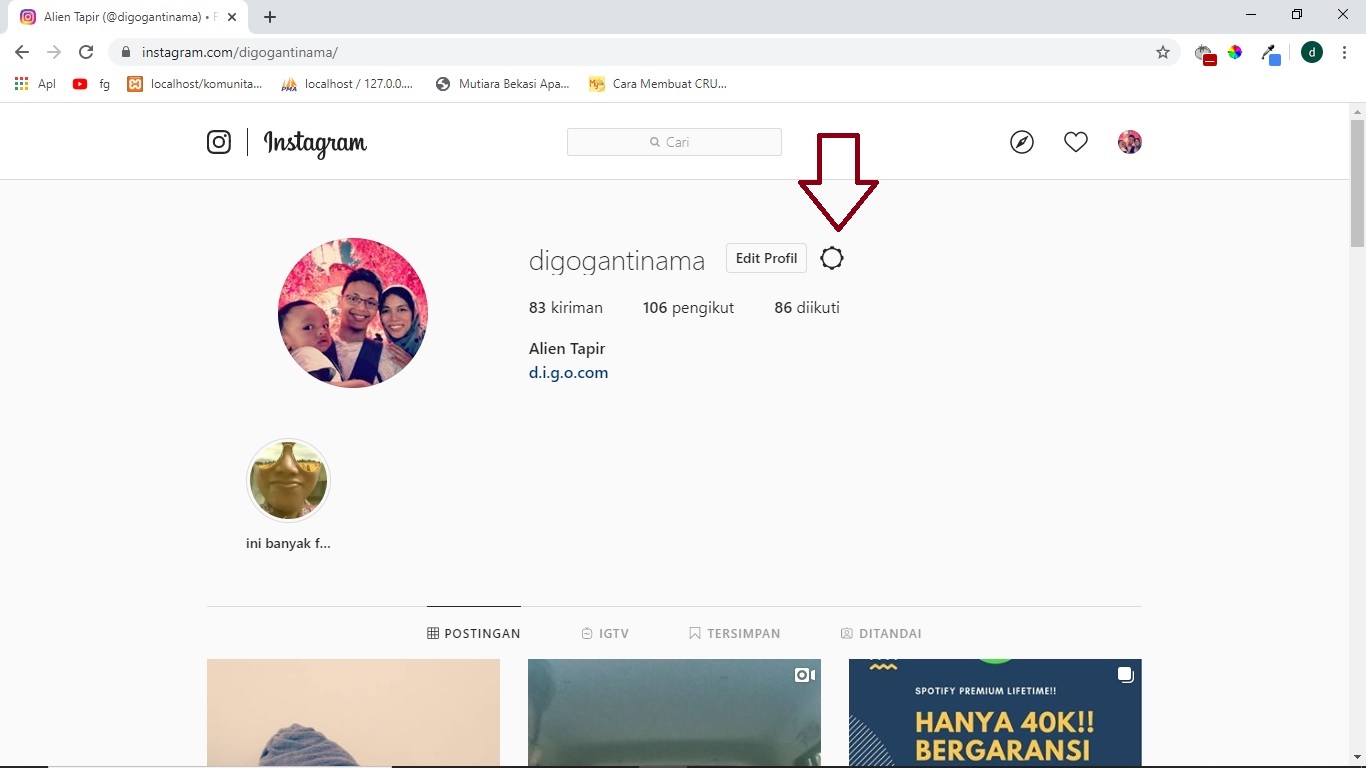This screenshot has height=768, width=1366.
Task: Click the Instagram camera logo icon
Action: (x=219, y=142)
